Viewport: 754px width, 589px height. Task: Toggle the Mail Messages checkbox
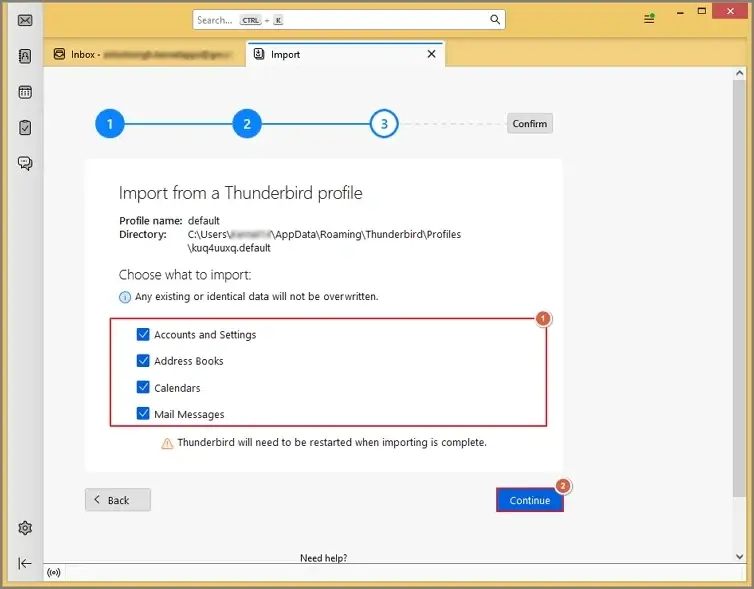143,414
